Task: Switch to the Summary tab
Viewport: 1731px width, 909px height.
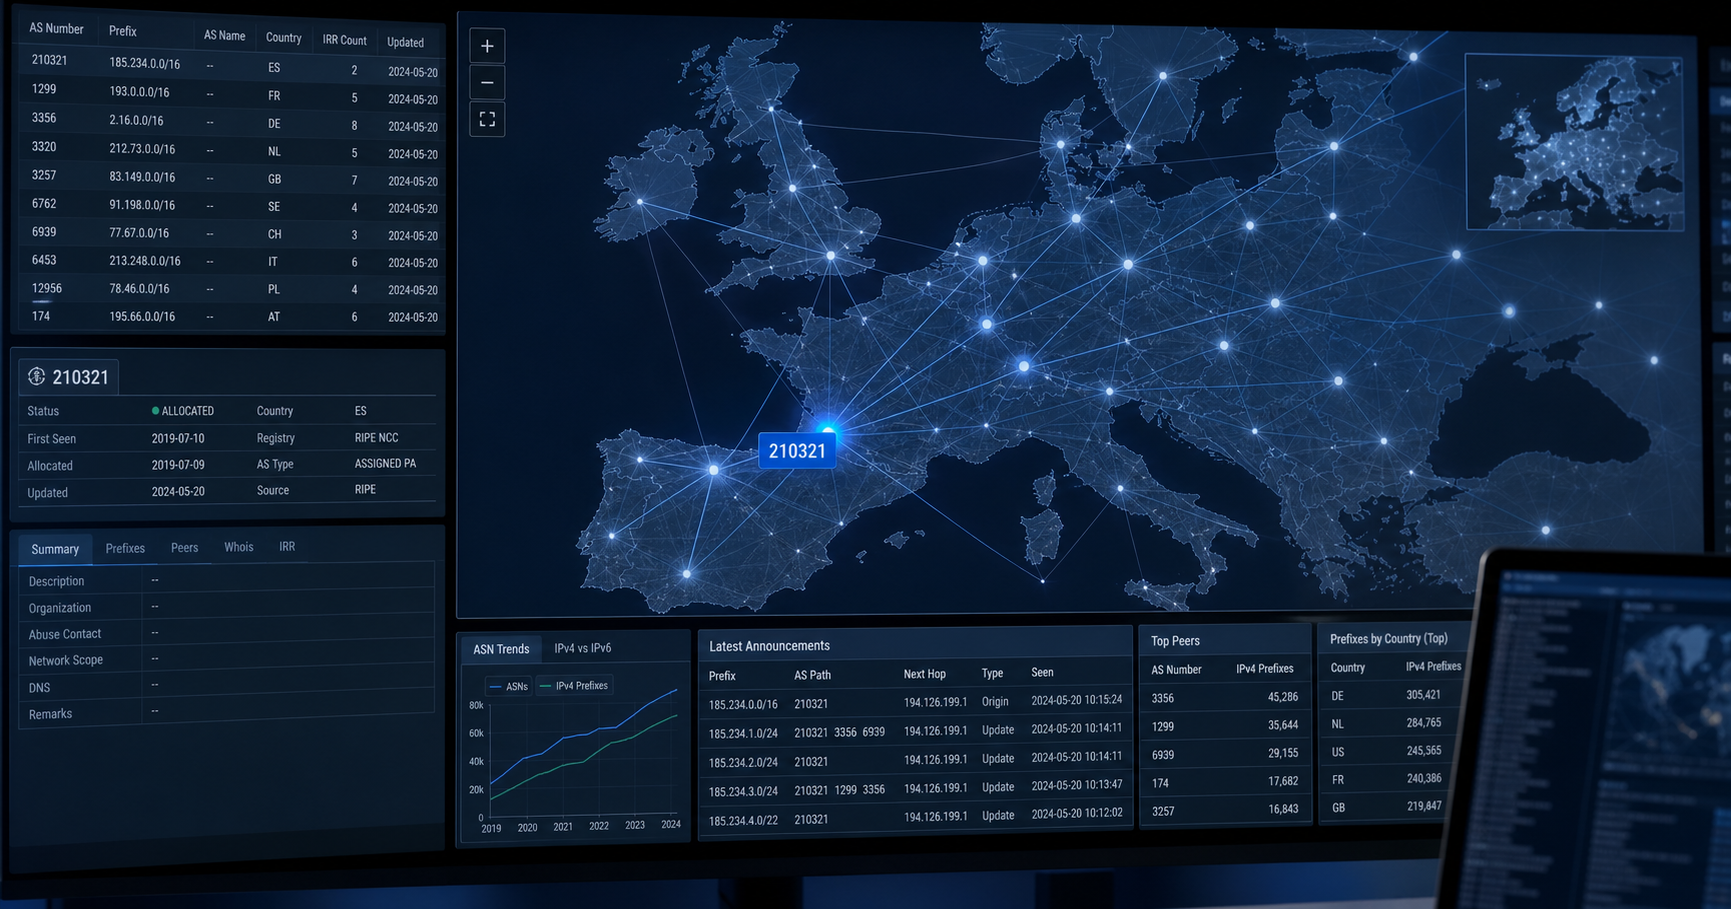Action: pos(55,549)
